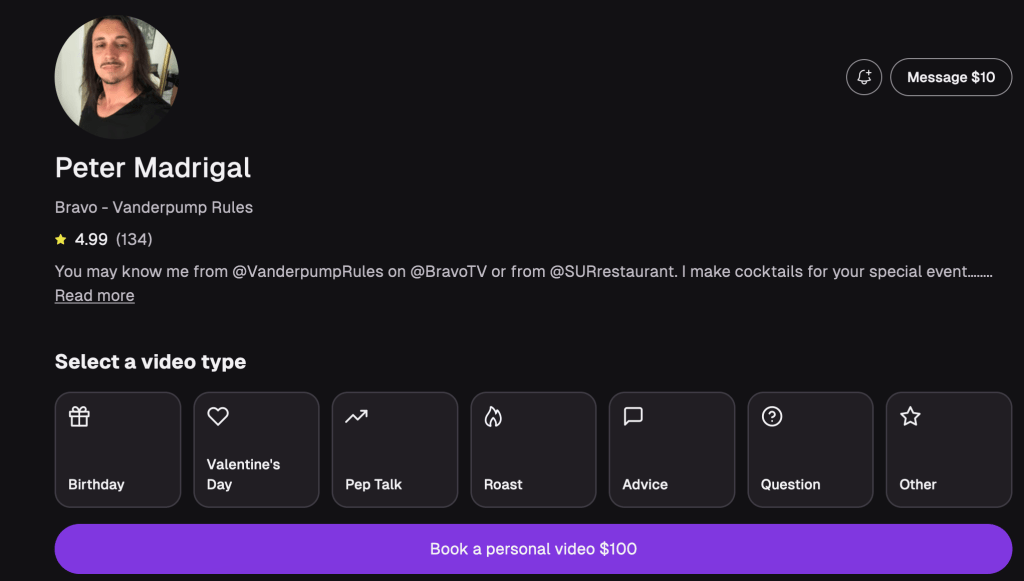The width and height of the screenshot is (1024, 581).
Task: Click the speech bubble icon on Advice
Action: click(x=633, y=417)
